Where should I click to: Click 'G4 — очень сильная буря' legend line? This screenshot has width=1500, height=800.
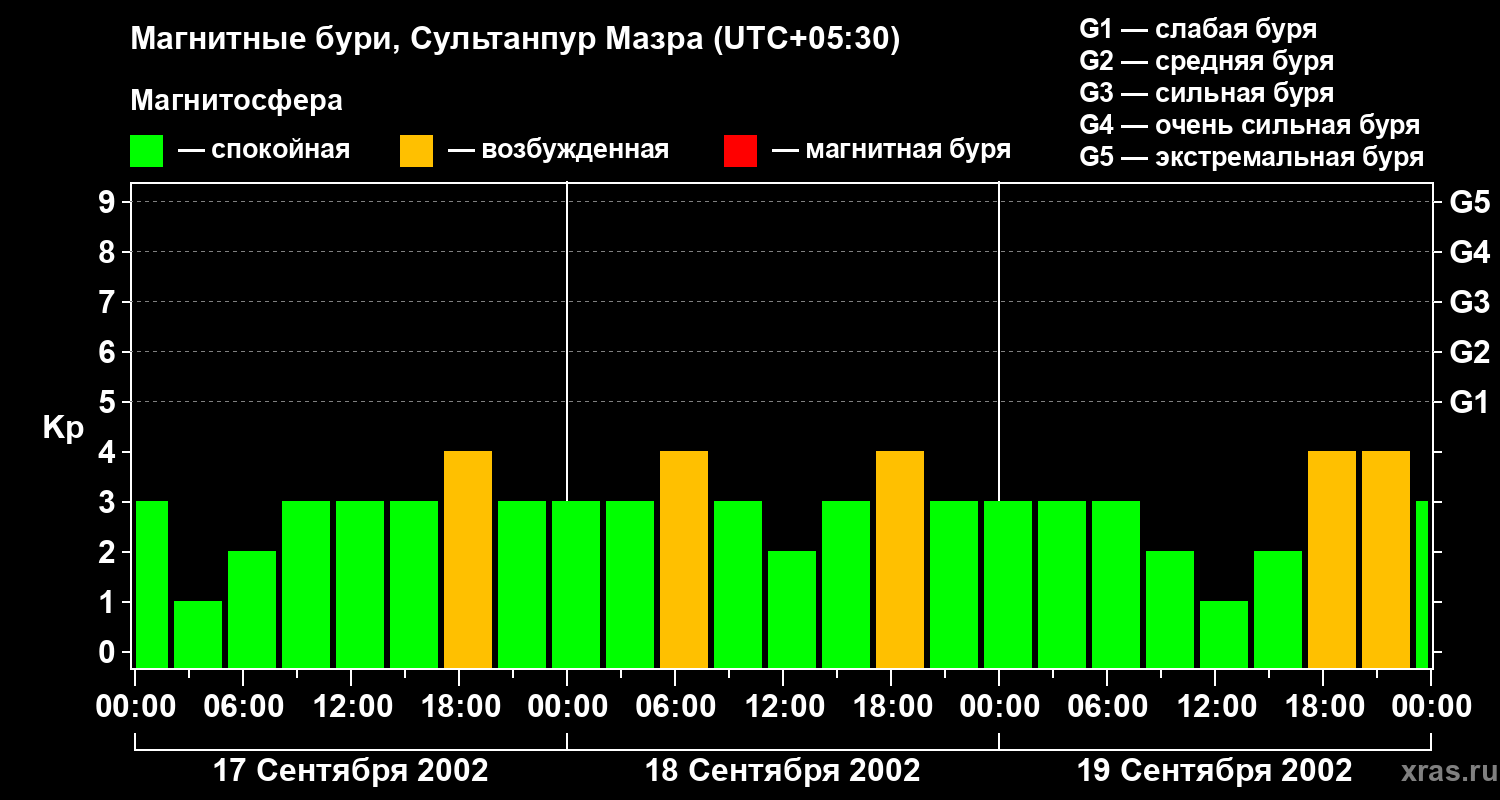(x=1250, y=125)
